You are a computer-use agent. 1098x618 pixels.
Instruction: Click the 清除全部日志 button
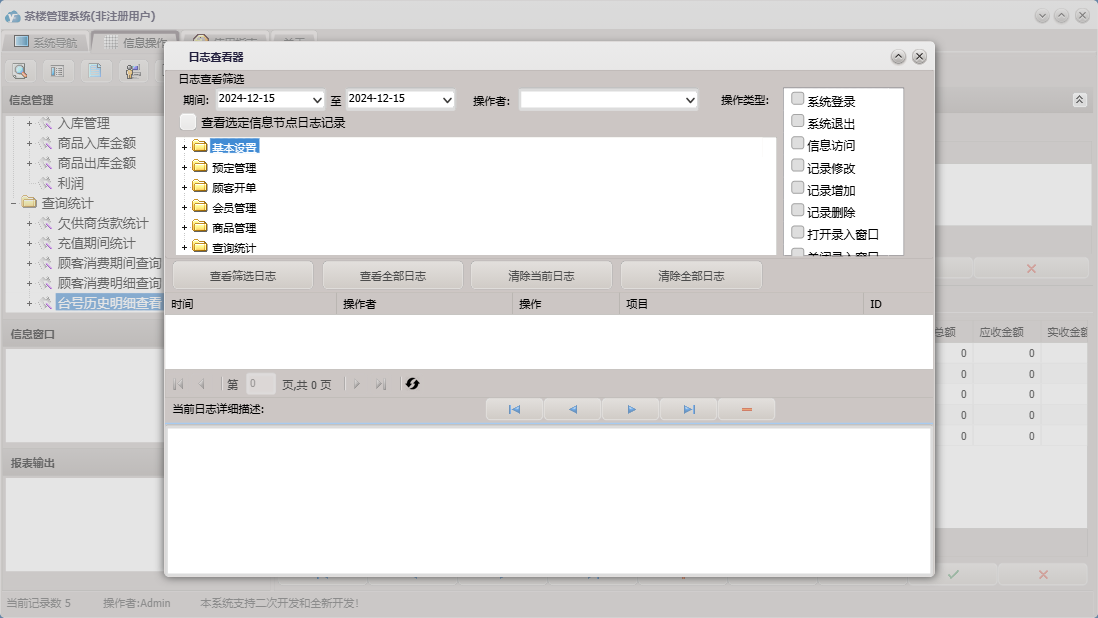point(691,276)
